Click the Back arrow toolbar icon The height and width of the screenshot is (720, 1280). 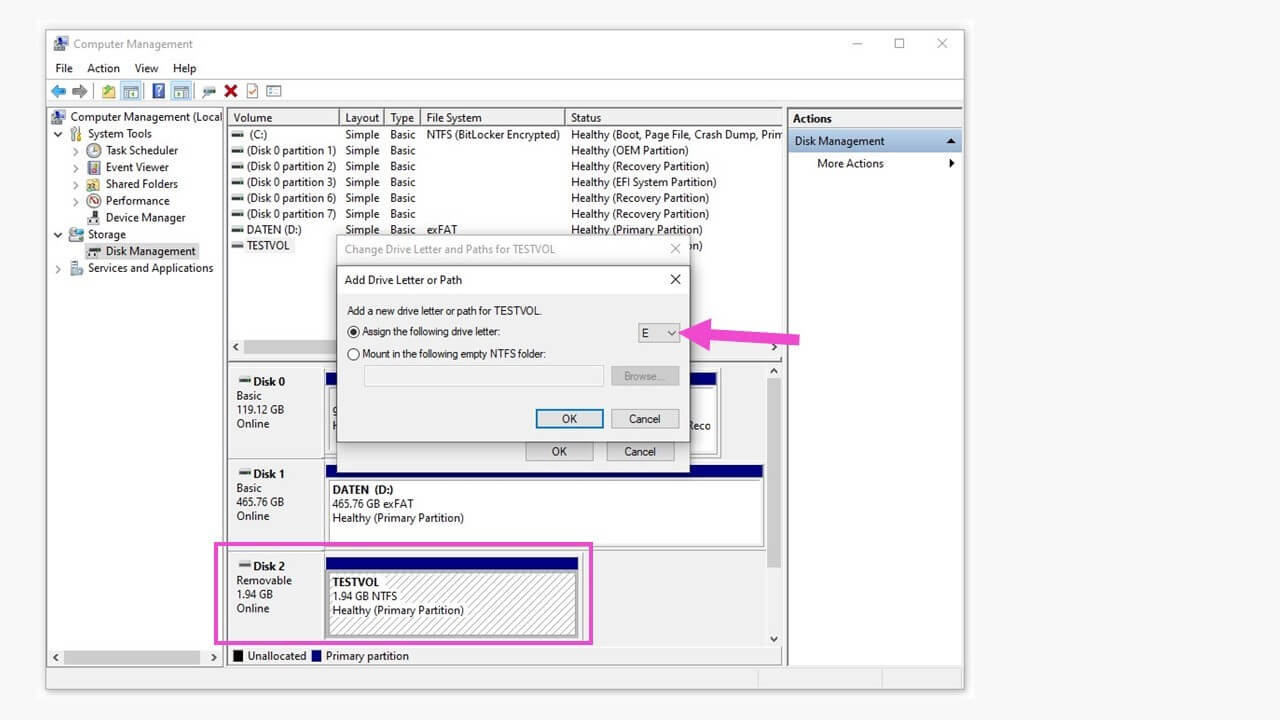58,91
